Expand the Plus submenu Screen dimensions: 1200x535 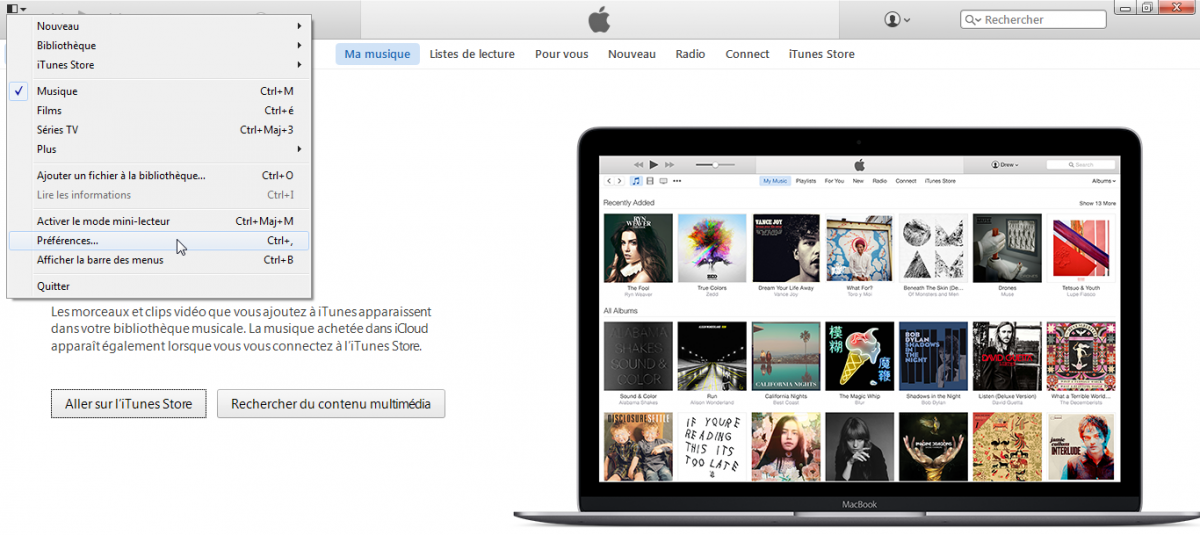point(159,149)
